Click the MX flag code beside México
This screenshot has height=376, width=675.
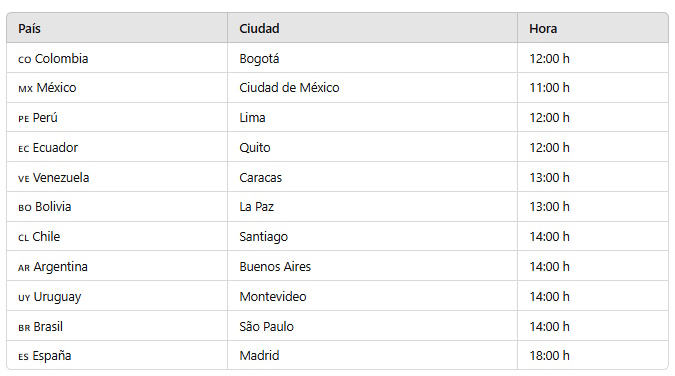(x=25, y=89)
